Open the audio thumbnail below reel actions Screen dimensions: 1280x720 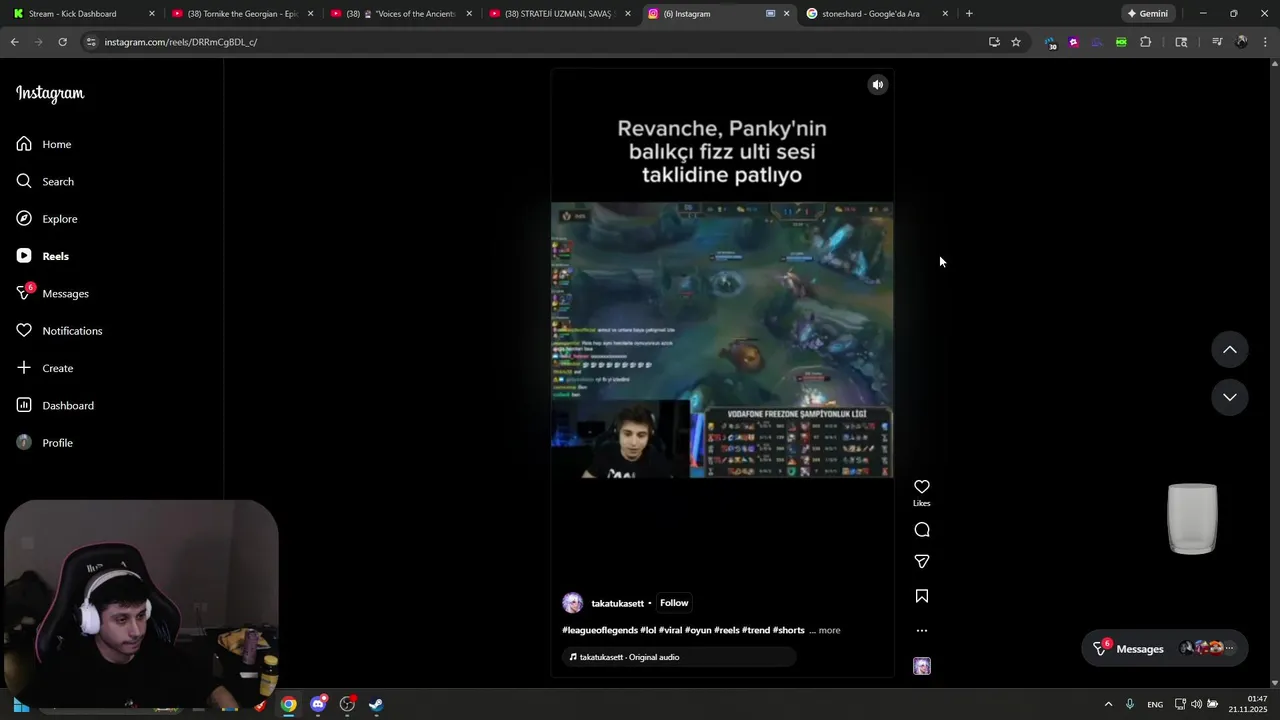(922, 666)
